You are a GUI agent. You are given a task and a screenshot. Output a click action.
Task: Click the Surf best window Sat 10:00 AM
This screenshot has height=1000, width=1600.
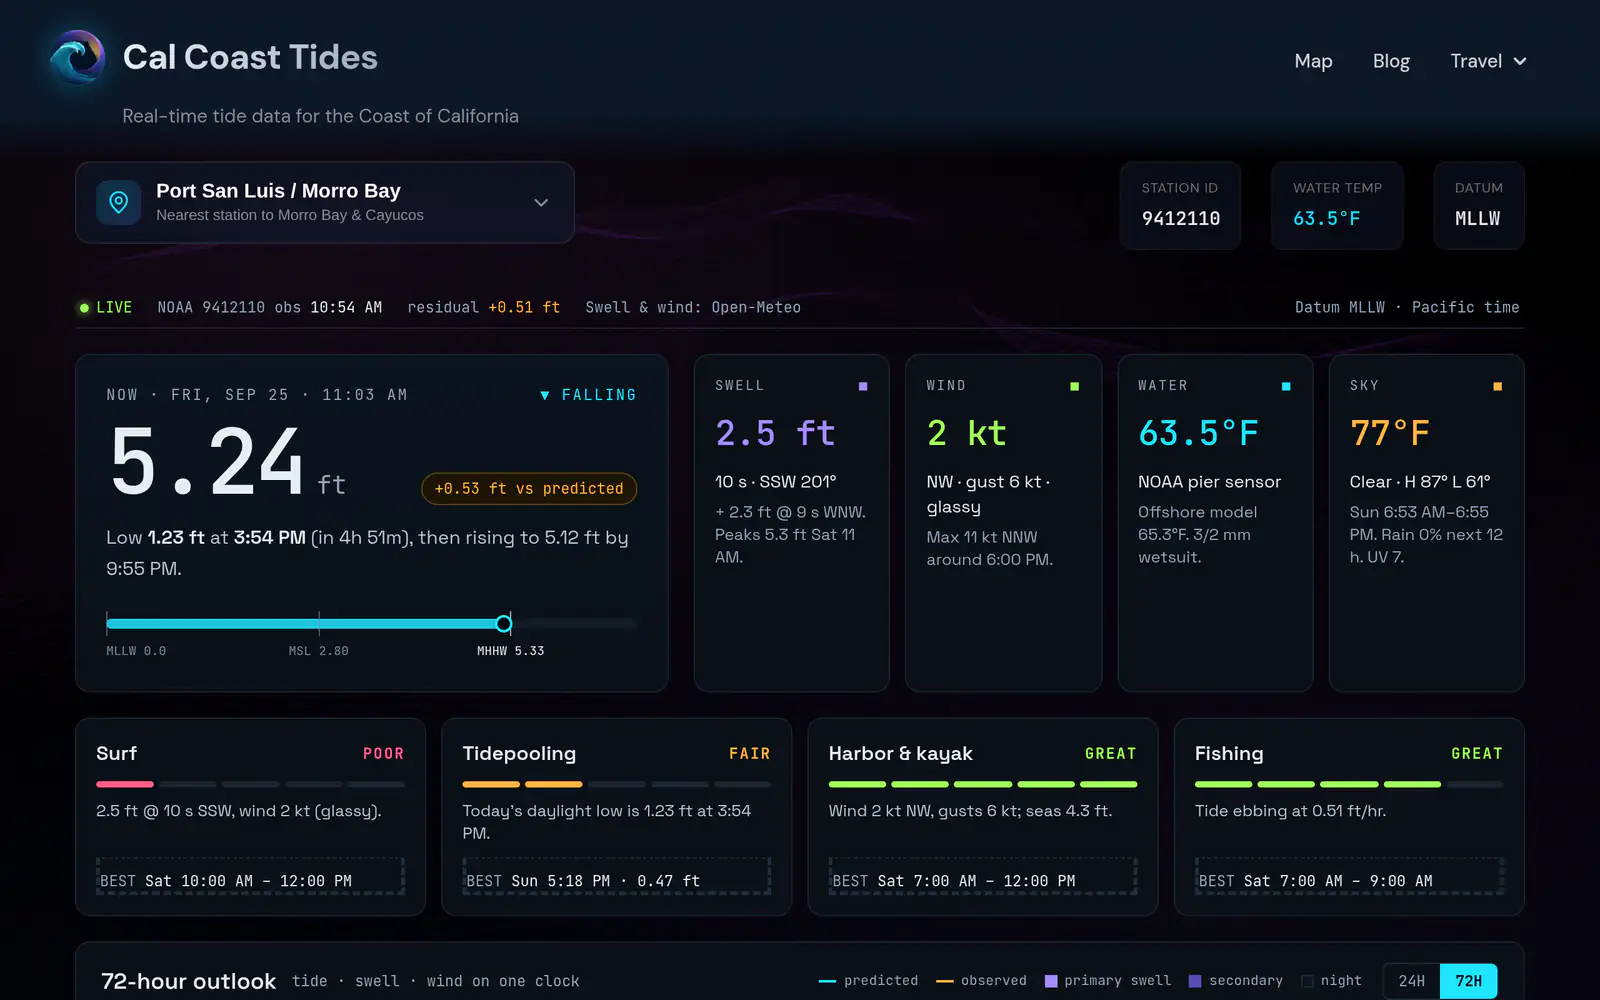250,876
